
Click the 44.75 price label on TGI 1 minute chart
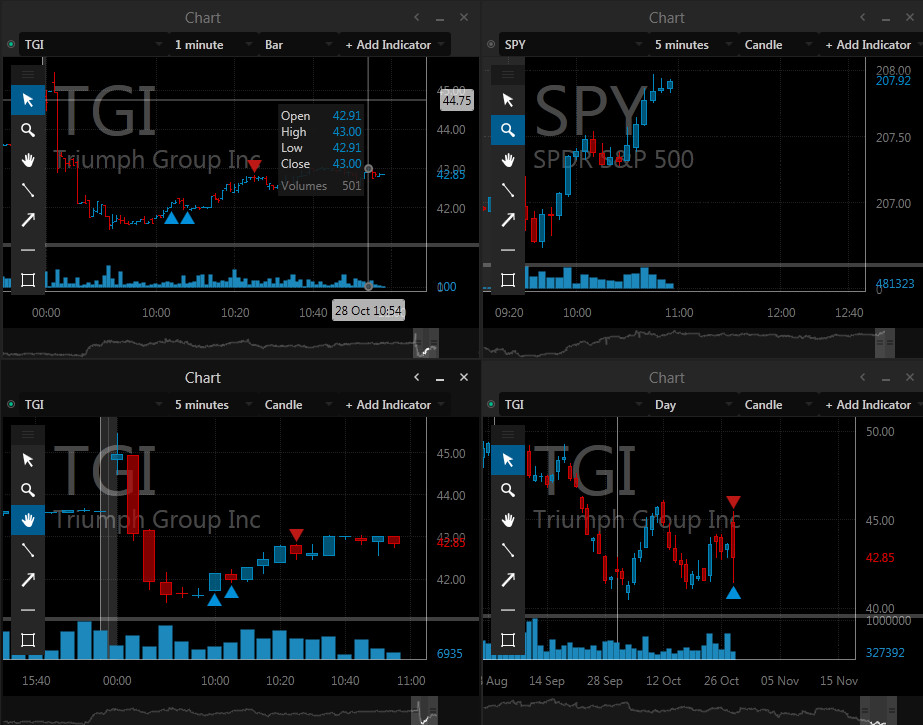point(457,101)
